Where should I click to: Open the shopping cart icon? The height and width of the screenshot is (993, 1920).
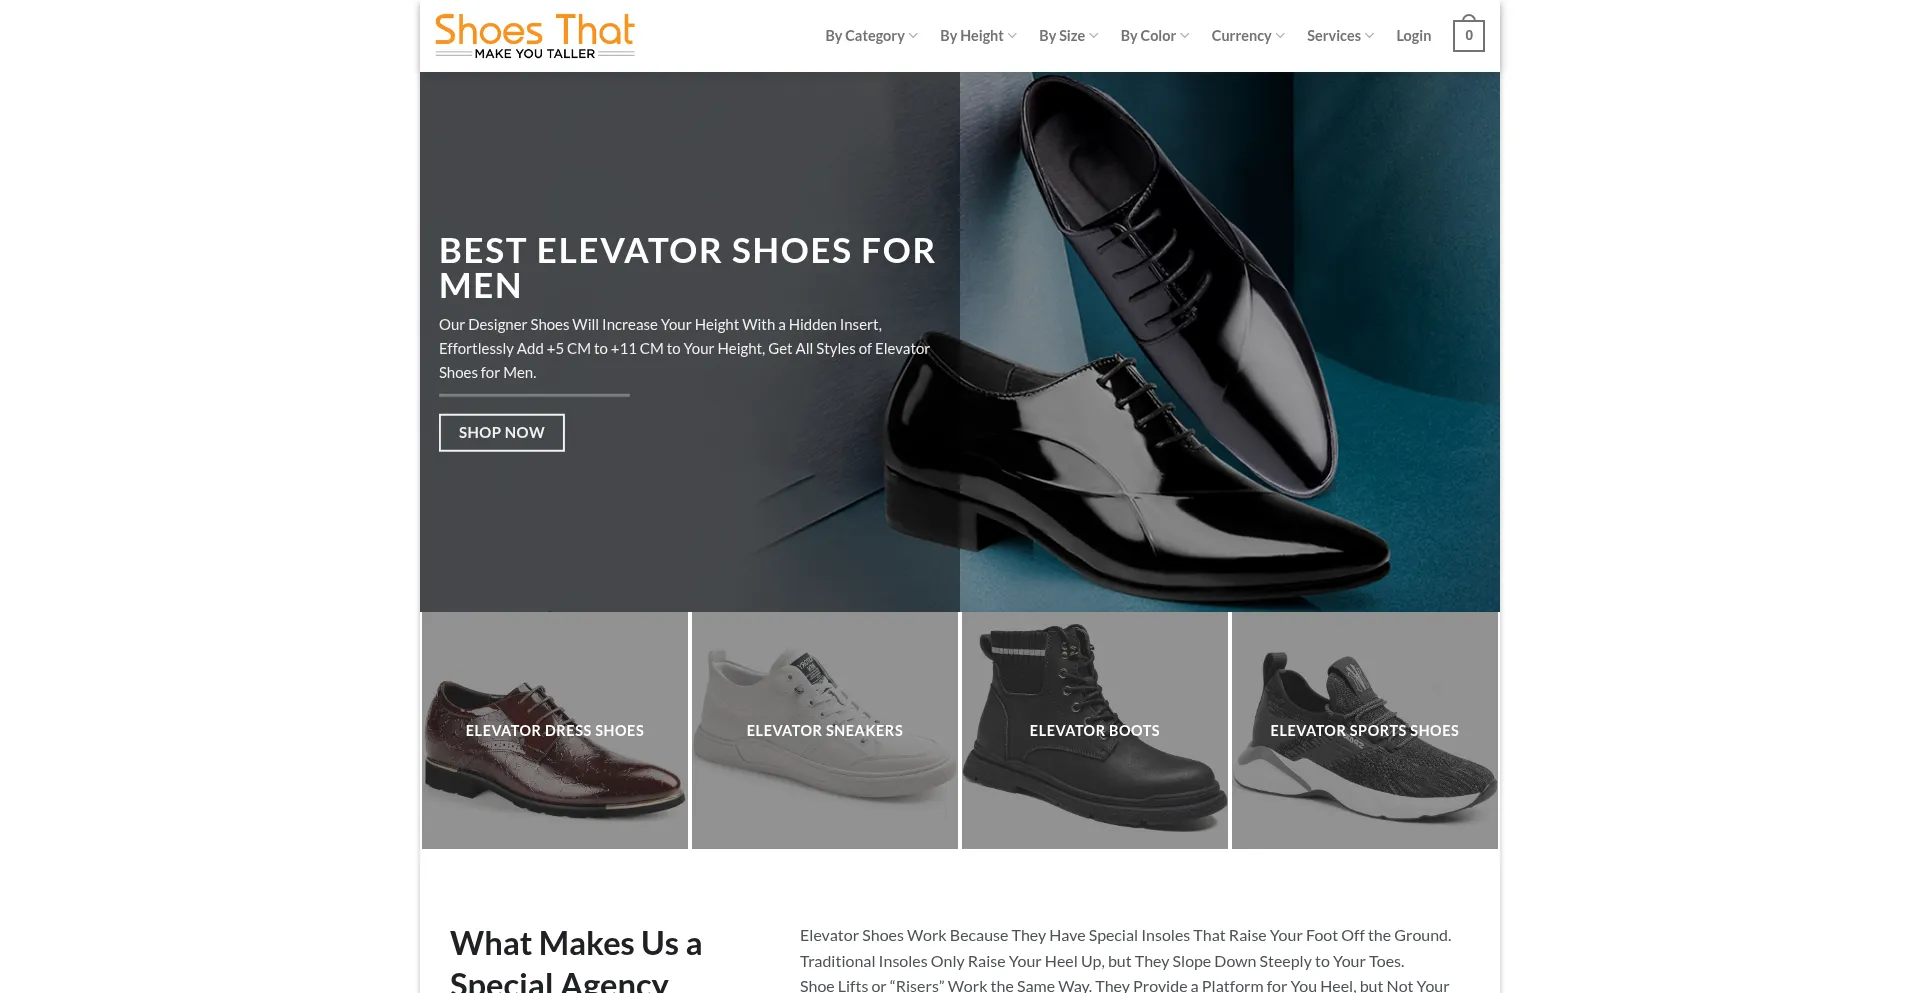pyautogui.click(x=1468, y=34)
